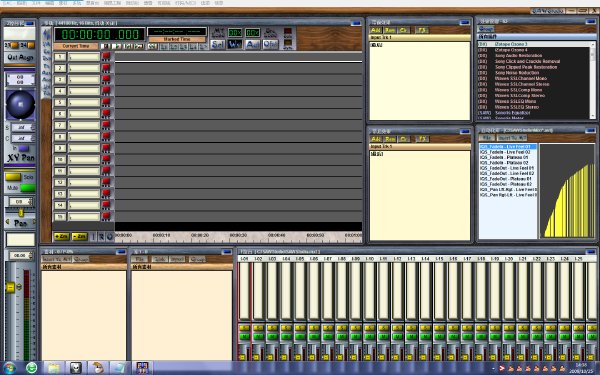This screenshot has height=375, width=600.
Task: Select IQS_FadeOut - Plateau 01 preset
Action: click(x=508, y=179)
